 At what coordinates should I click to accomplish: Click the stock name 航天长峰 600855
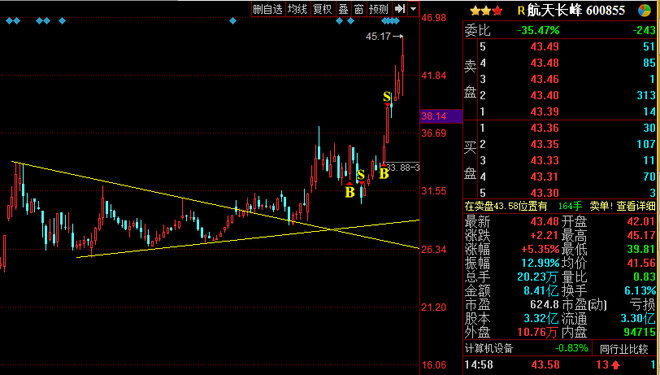click(576, 11)
